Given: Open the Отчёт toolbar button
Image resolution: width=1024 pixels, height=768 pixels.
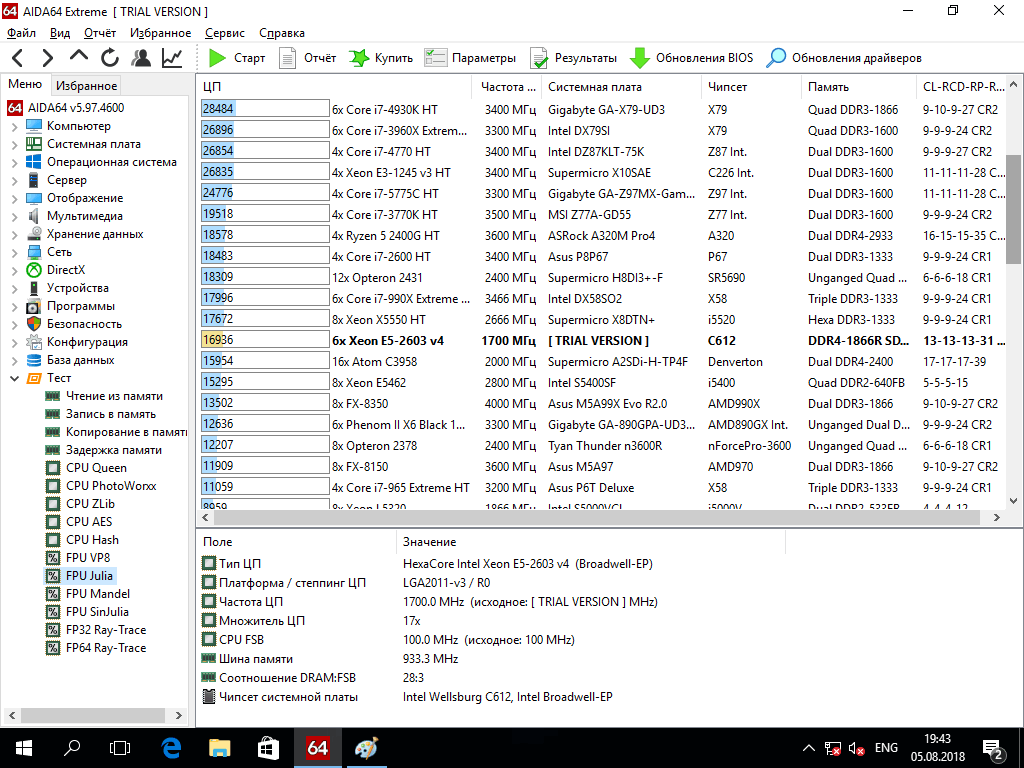Looking at the screenshot, I should [x=307, y=58].
